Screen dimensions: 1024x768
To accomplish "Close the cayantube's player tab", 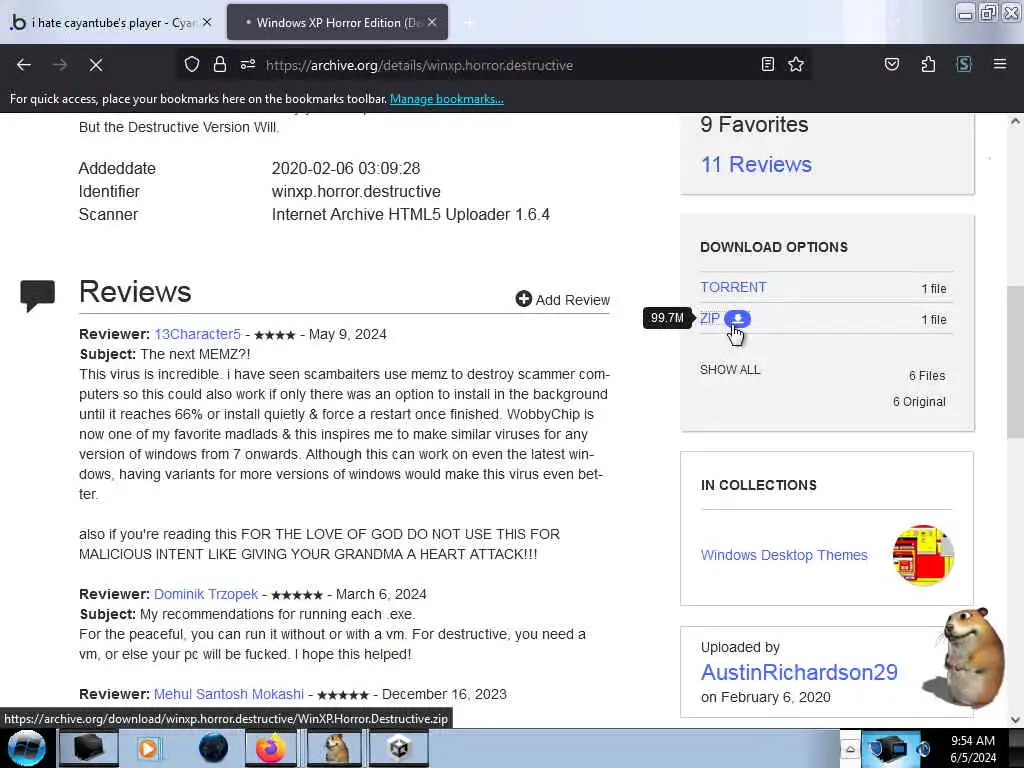I will tap(207, 22).
